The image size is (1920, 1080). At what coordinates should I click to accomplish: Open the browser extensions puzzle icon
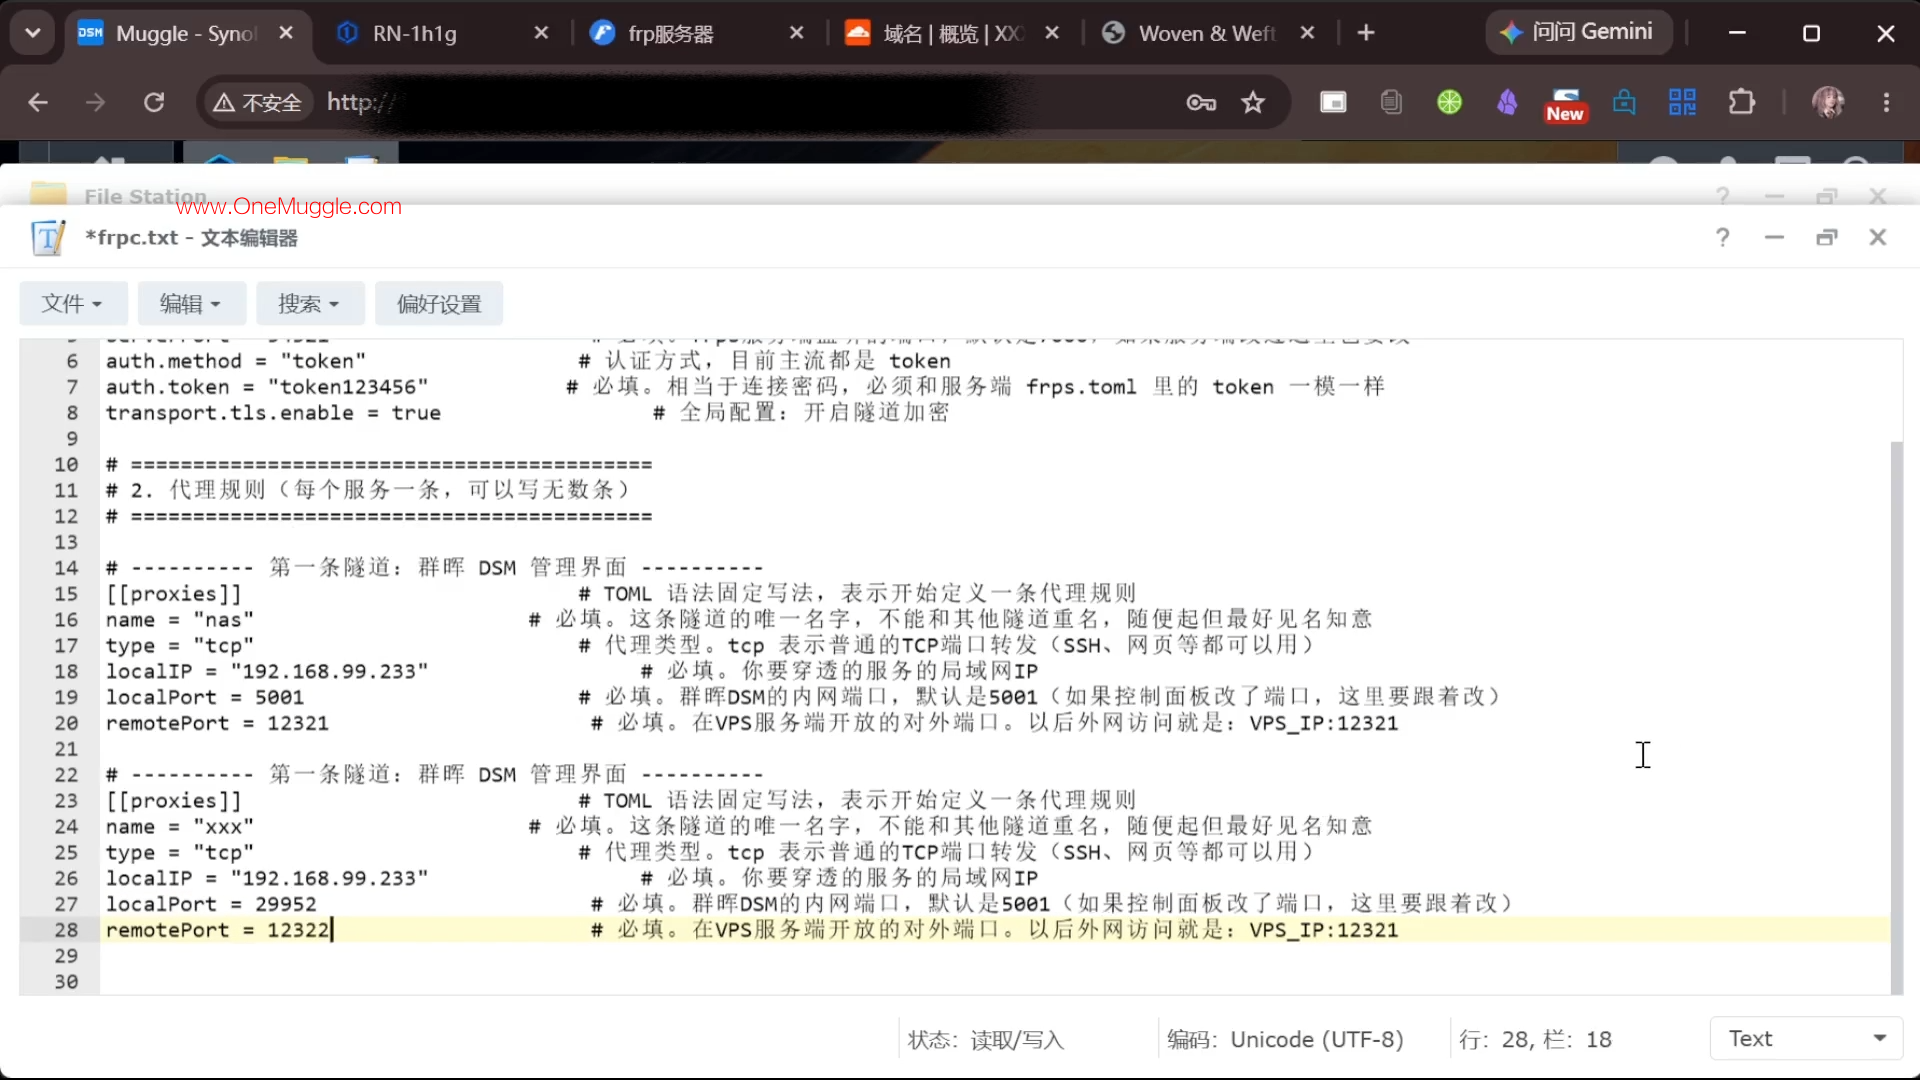[x=1742, y=102]
